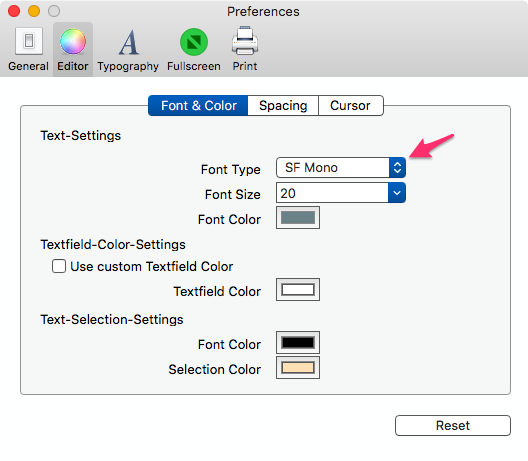
Task: Open the Textfield Color white swatch
Action: [x=298, y=290]
